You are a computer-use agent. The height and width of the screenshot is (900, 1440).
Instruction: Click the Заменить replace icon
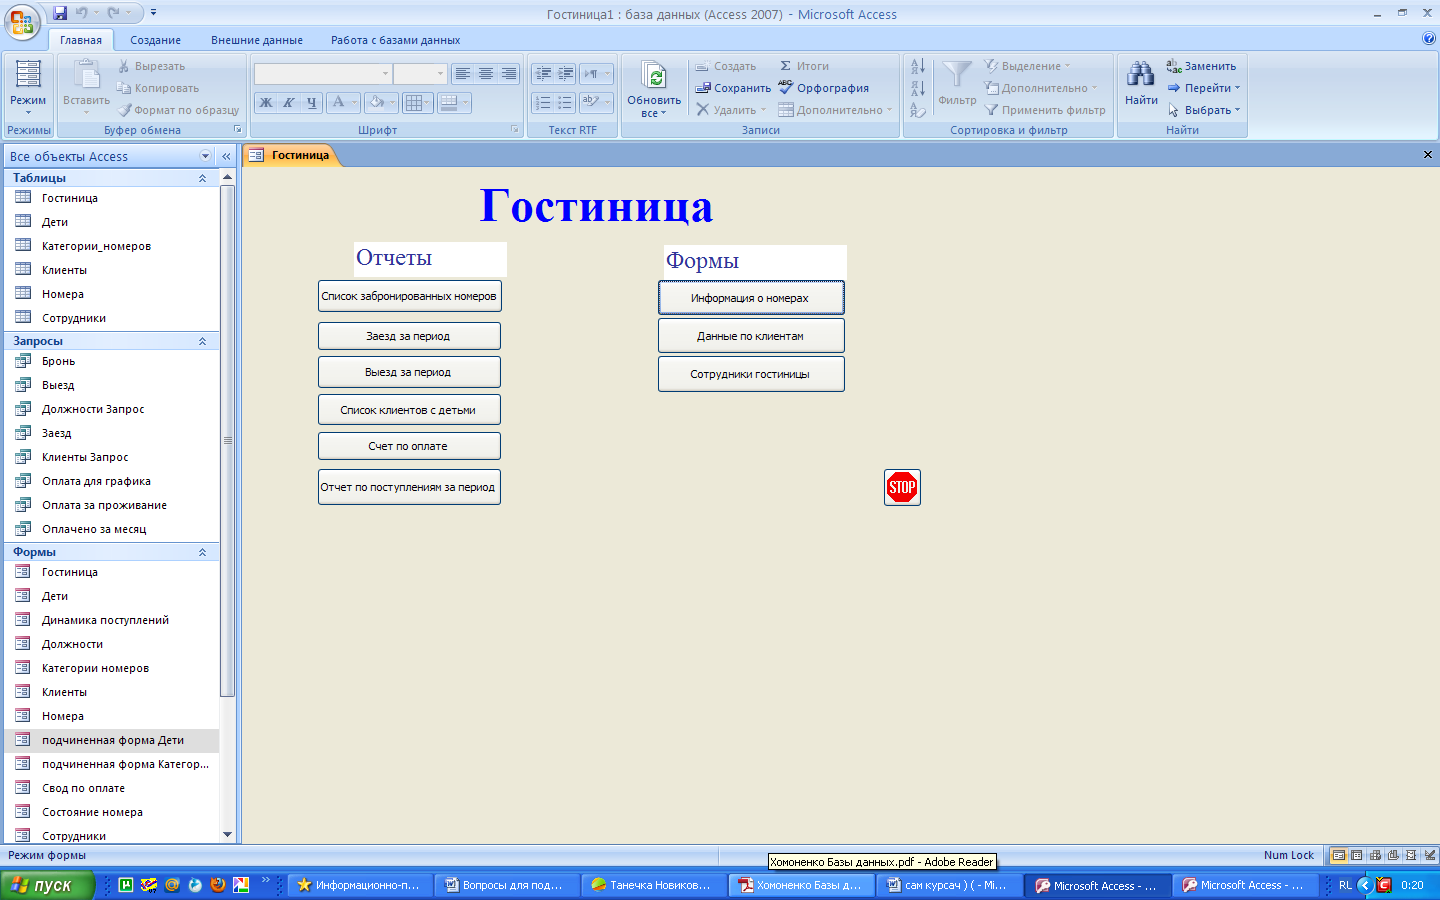(x=1174, y=66)
